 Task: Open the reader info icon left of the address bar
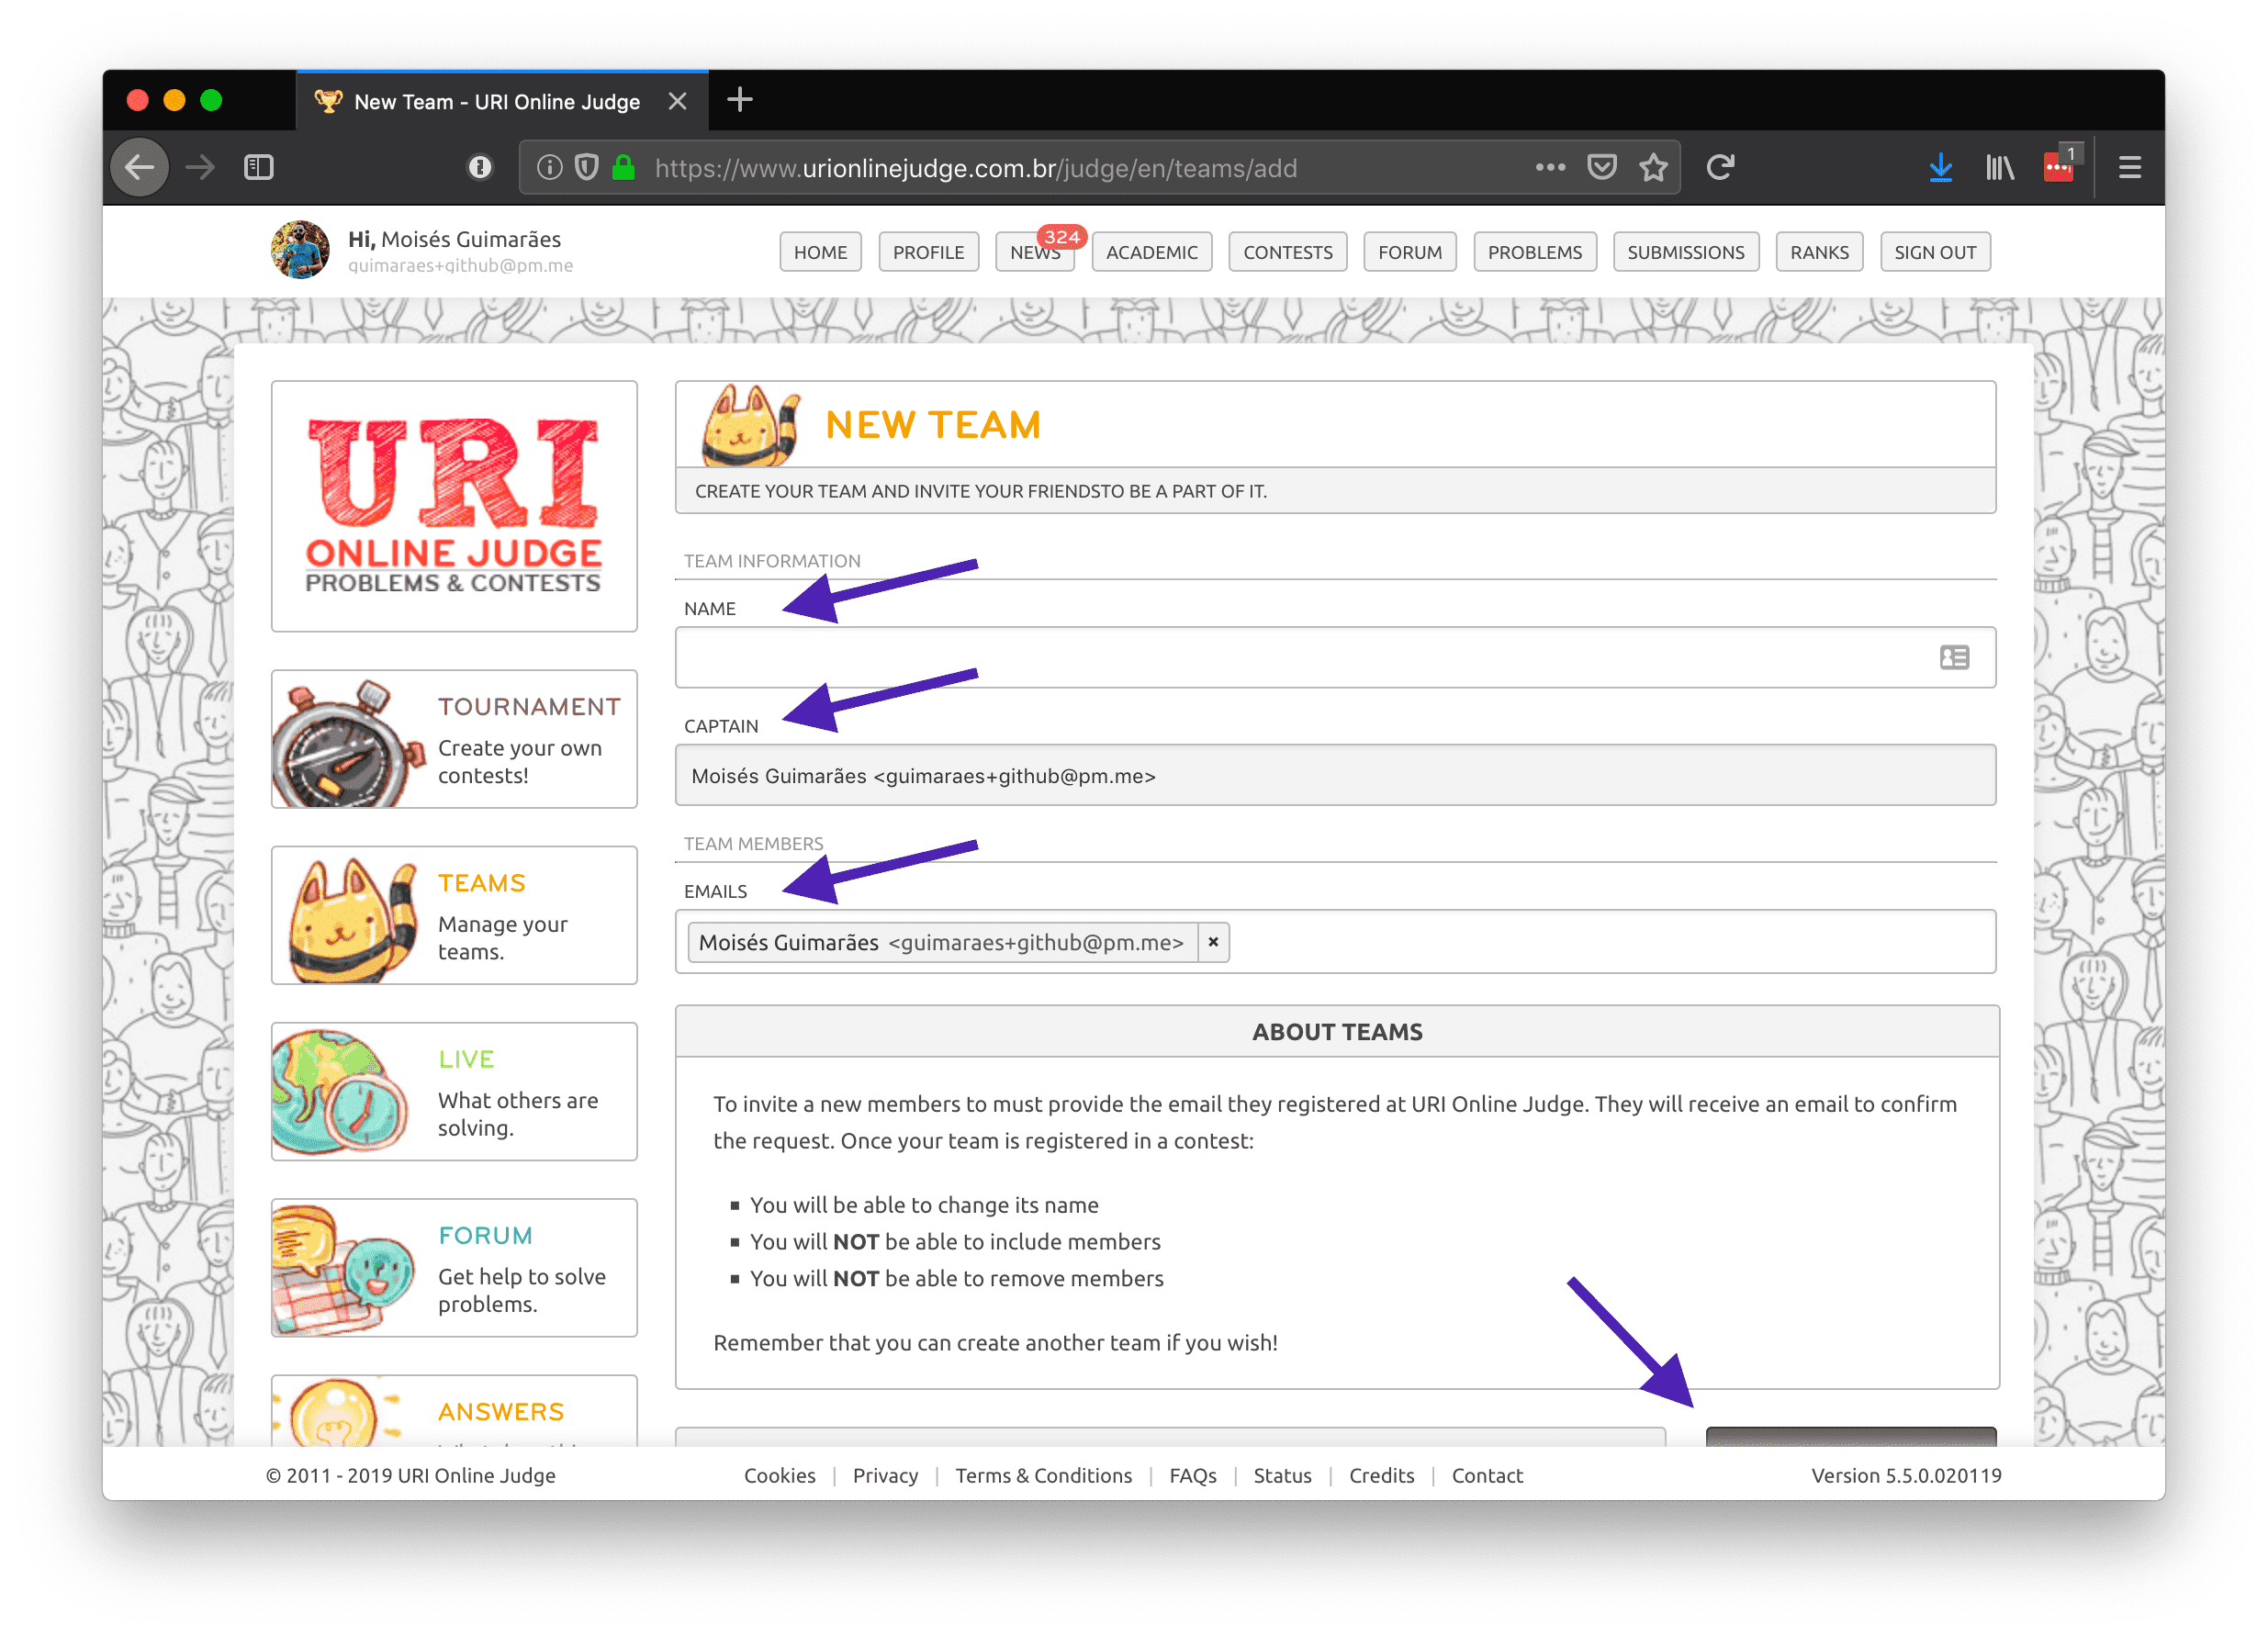pyautogui.click(x=480, y=167)
